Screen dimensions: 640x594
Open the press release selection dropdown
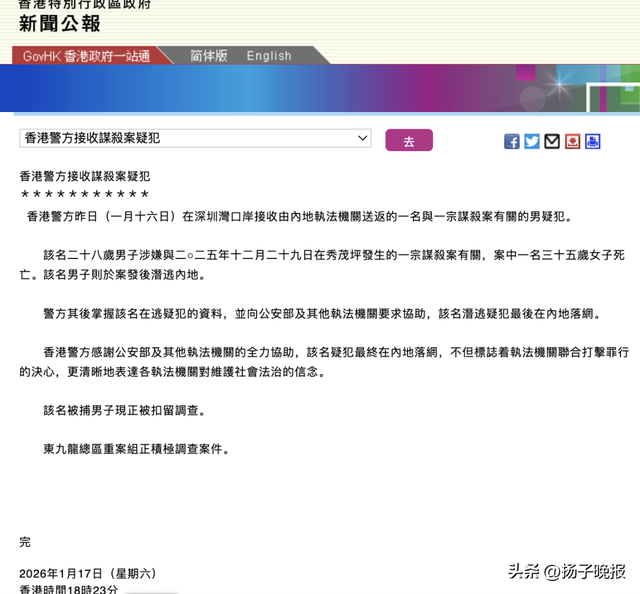tap(195, 138)
